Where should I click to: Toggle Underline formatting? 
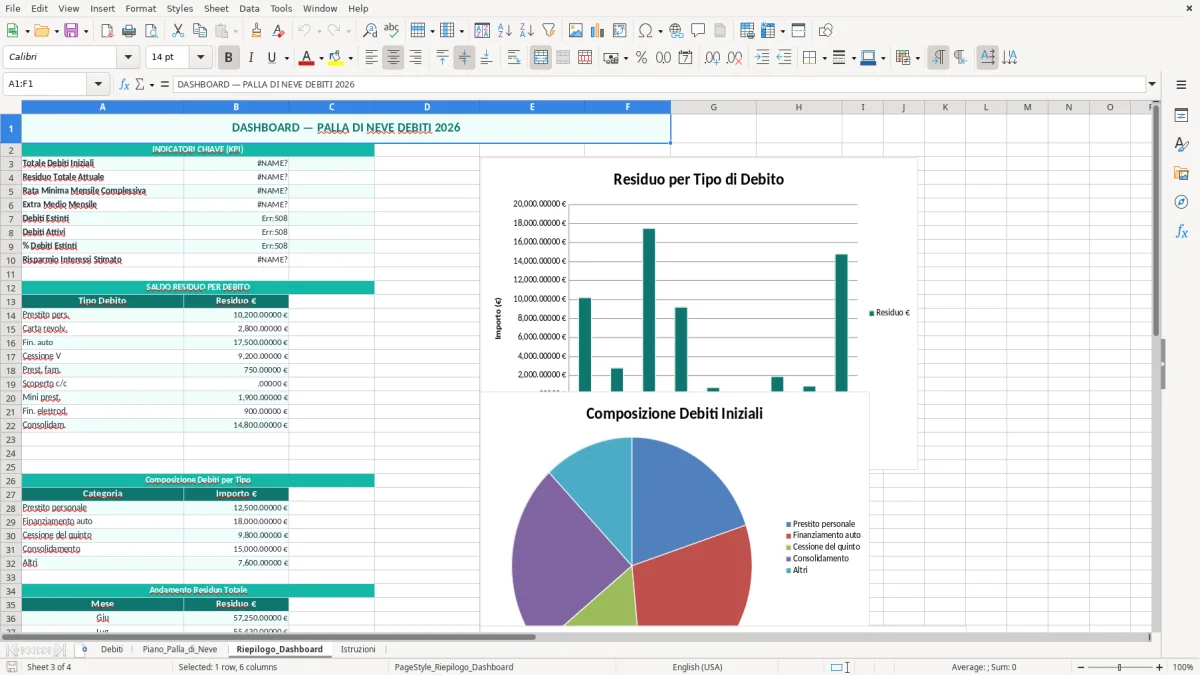coord(272,58)
